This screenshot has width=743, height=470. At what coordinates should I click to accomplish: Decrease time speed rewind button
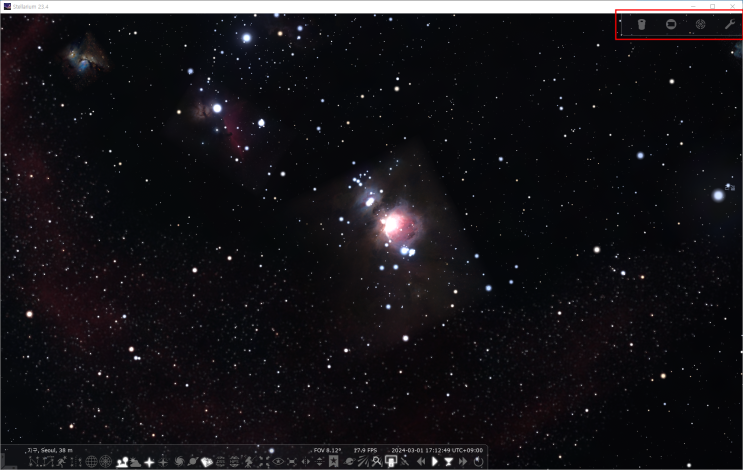pos(421,462)
